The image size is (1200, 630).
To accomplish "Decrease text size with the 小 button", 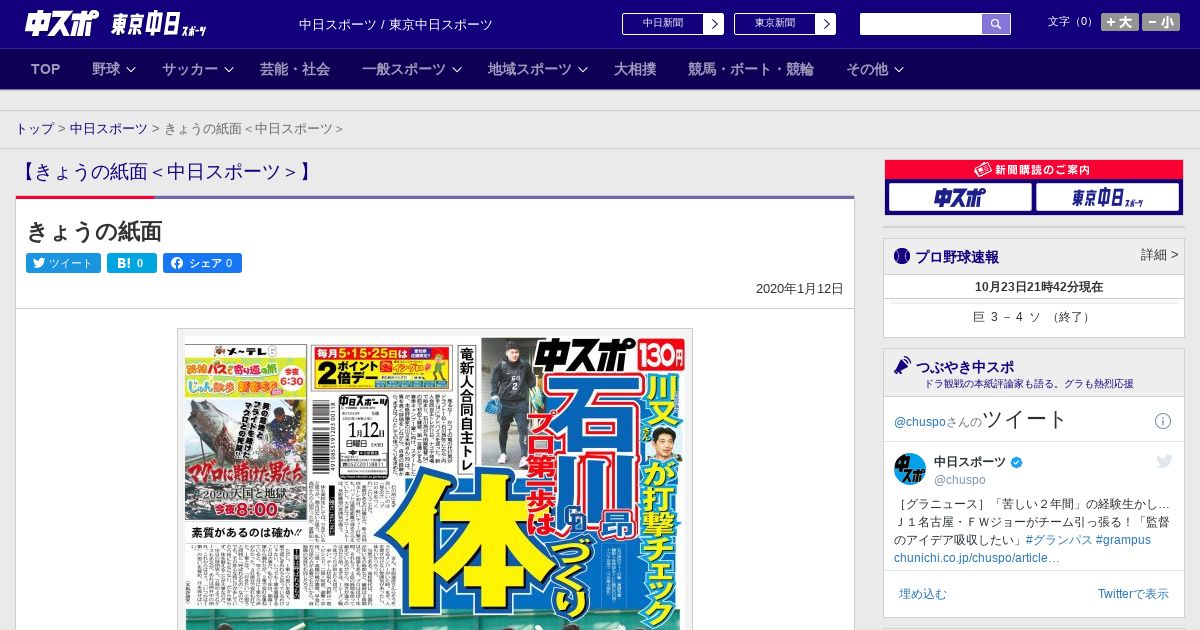I will tap(1161, 22).
